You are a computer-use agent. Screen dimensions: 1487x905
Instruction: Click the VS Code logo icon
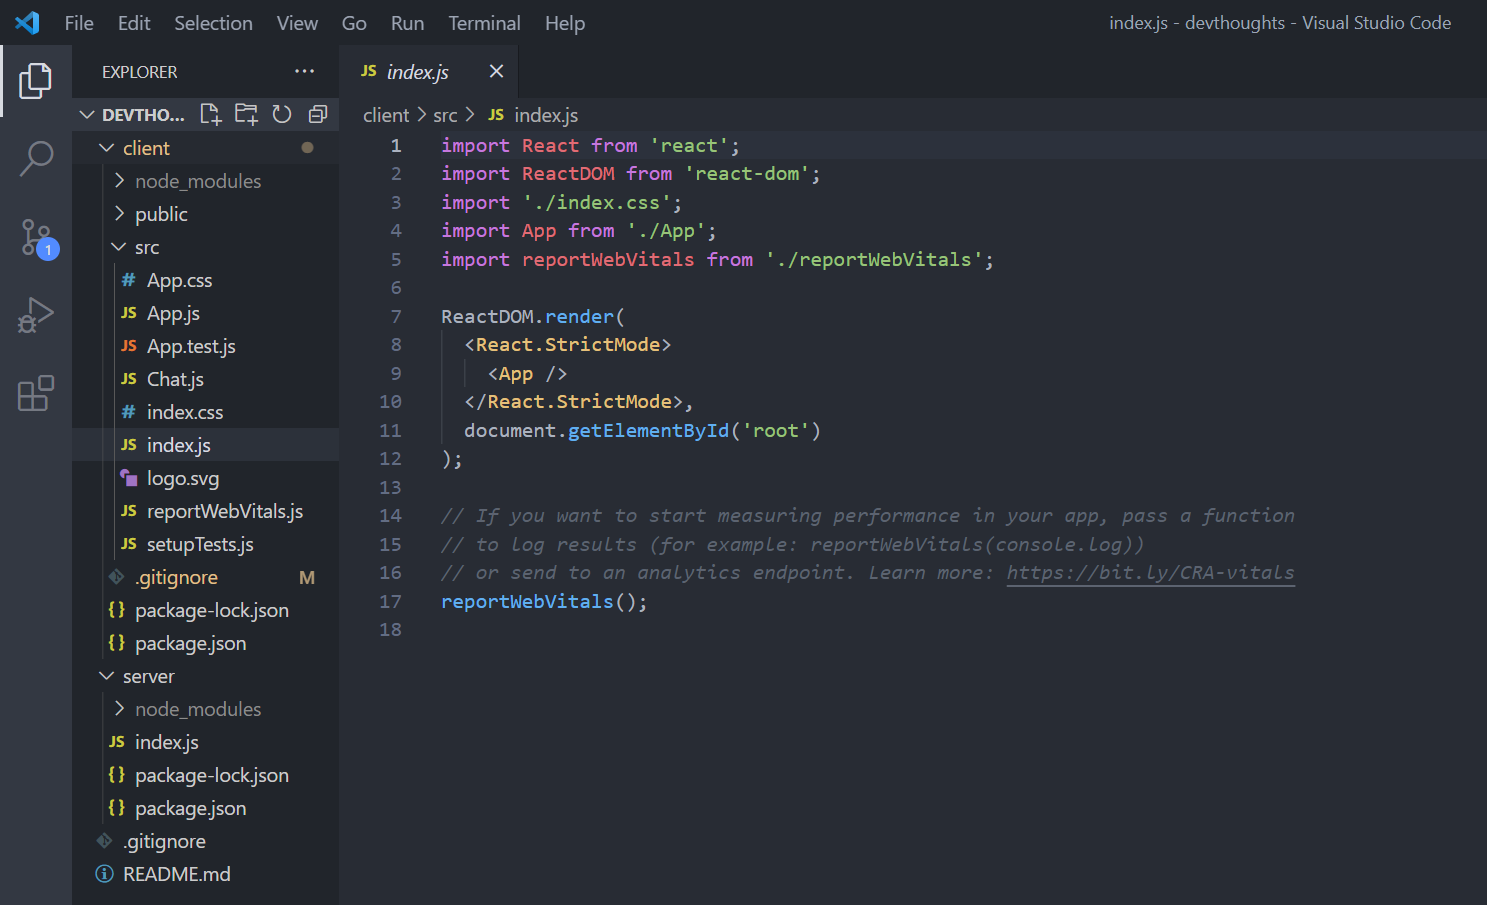click(x=27, y=22)
